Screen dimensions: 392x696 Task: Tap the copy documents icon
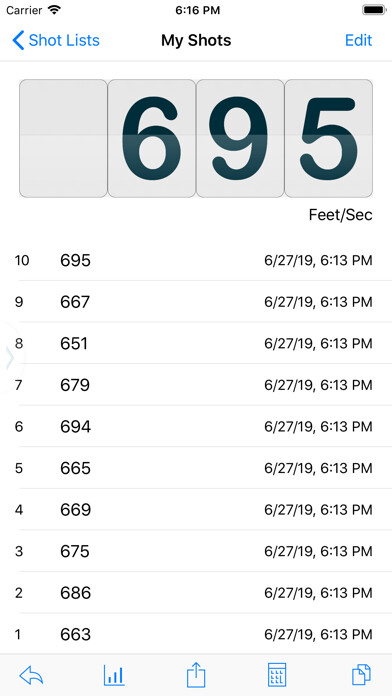(x=361, y=675)
